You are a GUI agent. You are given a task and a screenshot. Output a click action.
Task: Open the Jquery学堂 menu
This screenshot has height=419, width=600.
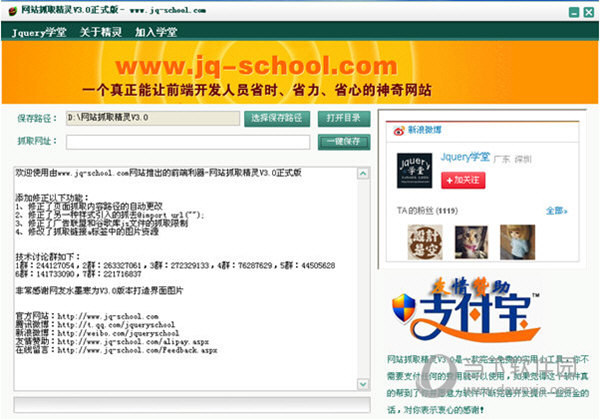coord(39,33)
